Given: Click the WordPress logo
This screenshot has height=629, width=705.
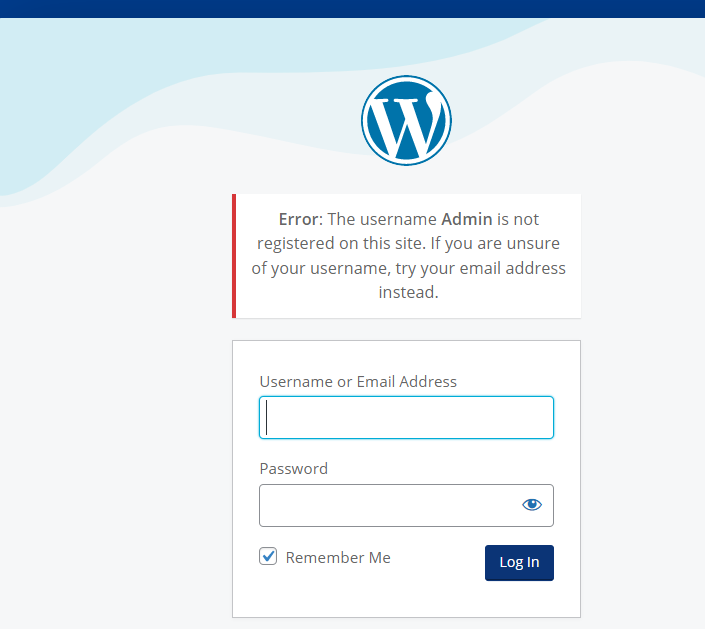Looking at the screenshot, I should pyautogui.click(x=406, y=120).
